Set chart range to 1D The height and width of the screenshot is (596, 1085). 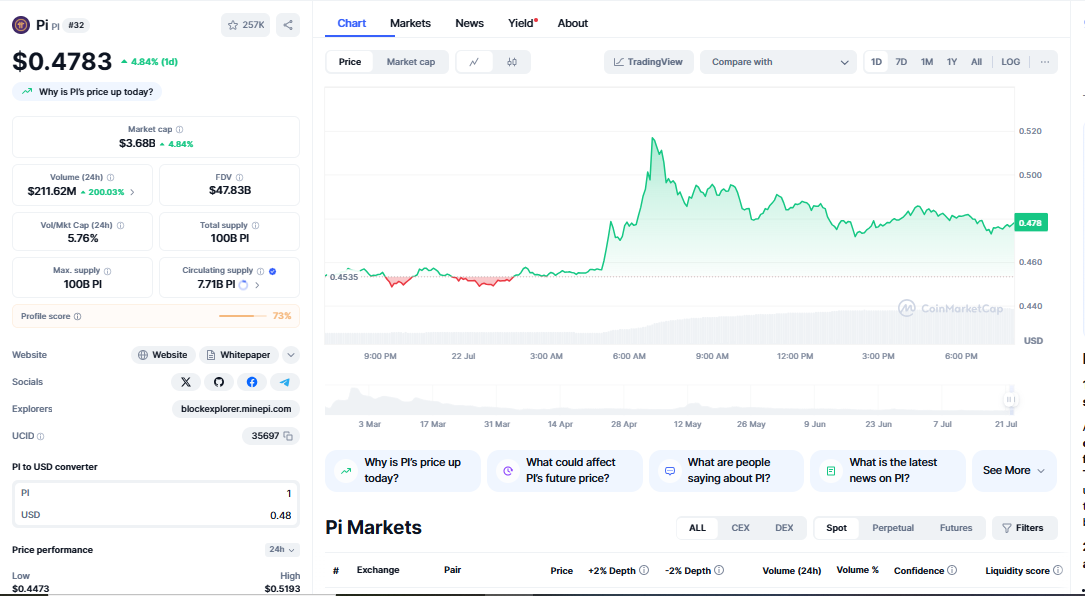pyautogui.click(x=876, y=62)
